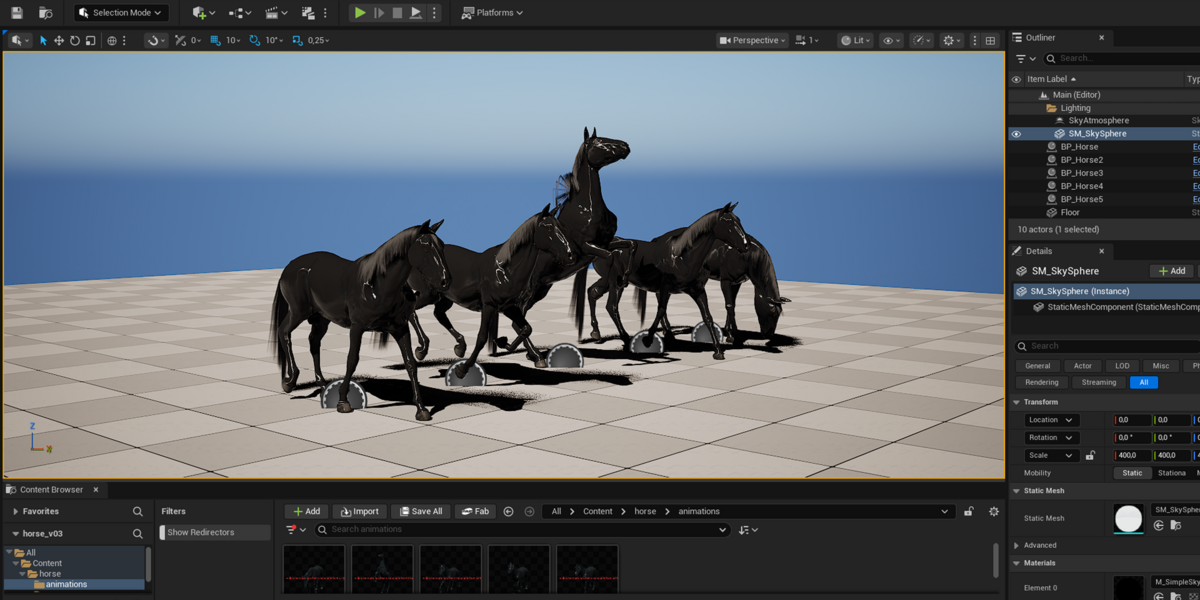
Task: Click the Import button
Action: coord(359,511)
